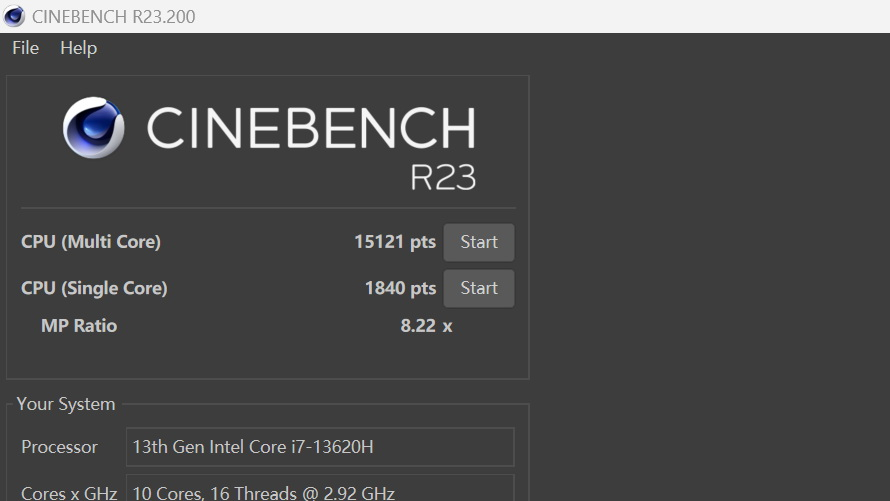Click the Cinebench sphere logo in the panel
Viewport: 890px width, 501px height.
coord(94,128)
